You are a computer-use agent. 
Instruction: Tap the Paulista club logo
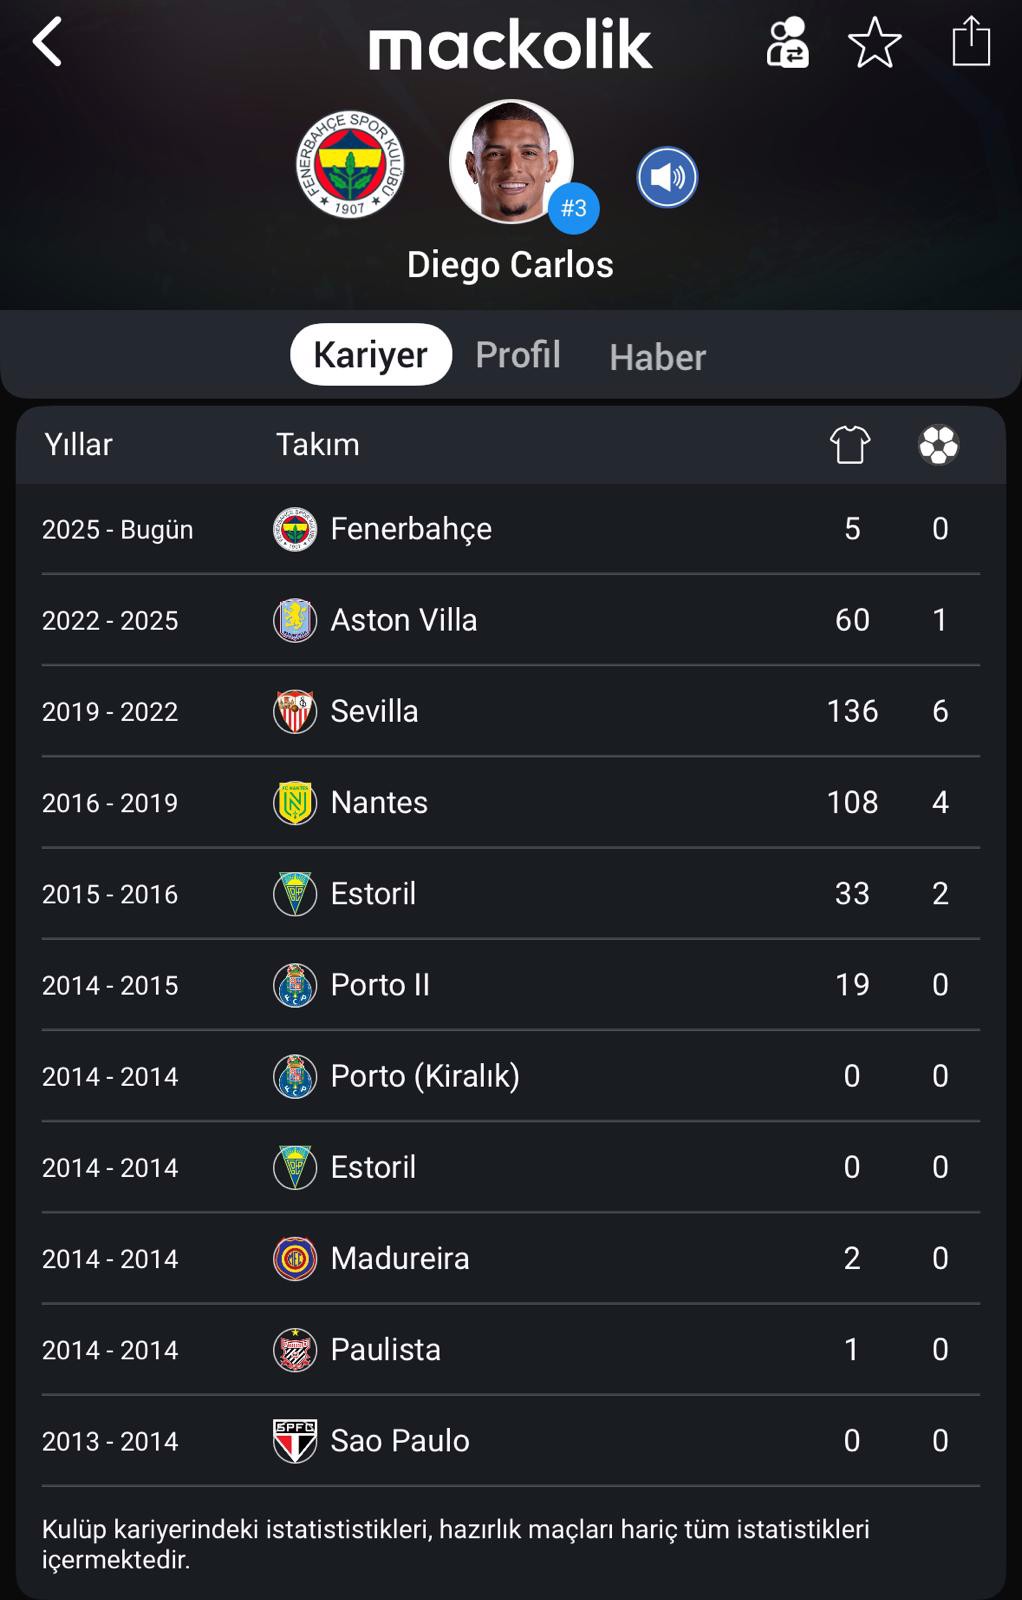pos(295,1350)
